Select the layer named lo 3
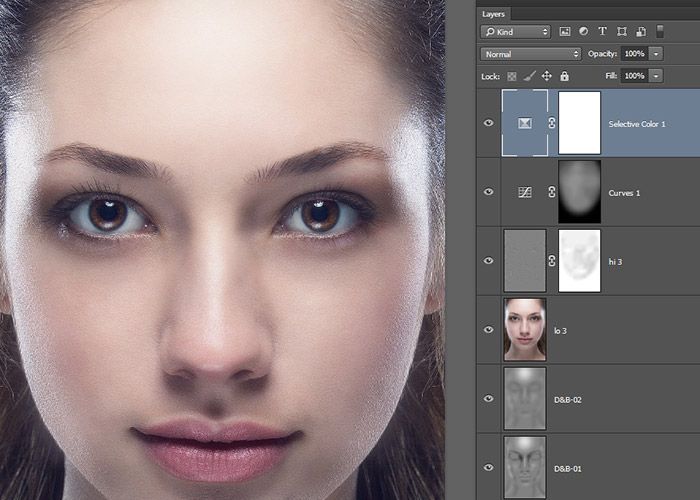 [560, 331]
